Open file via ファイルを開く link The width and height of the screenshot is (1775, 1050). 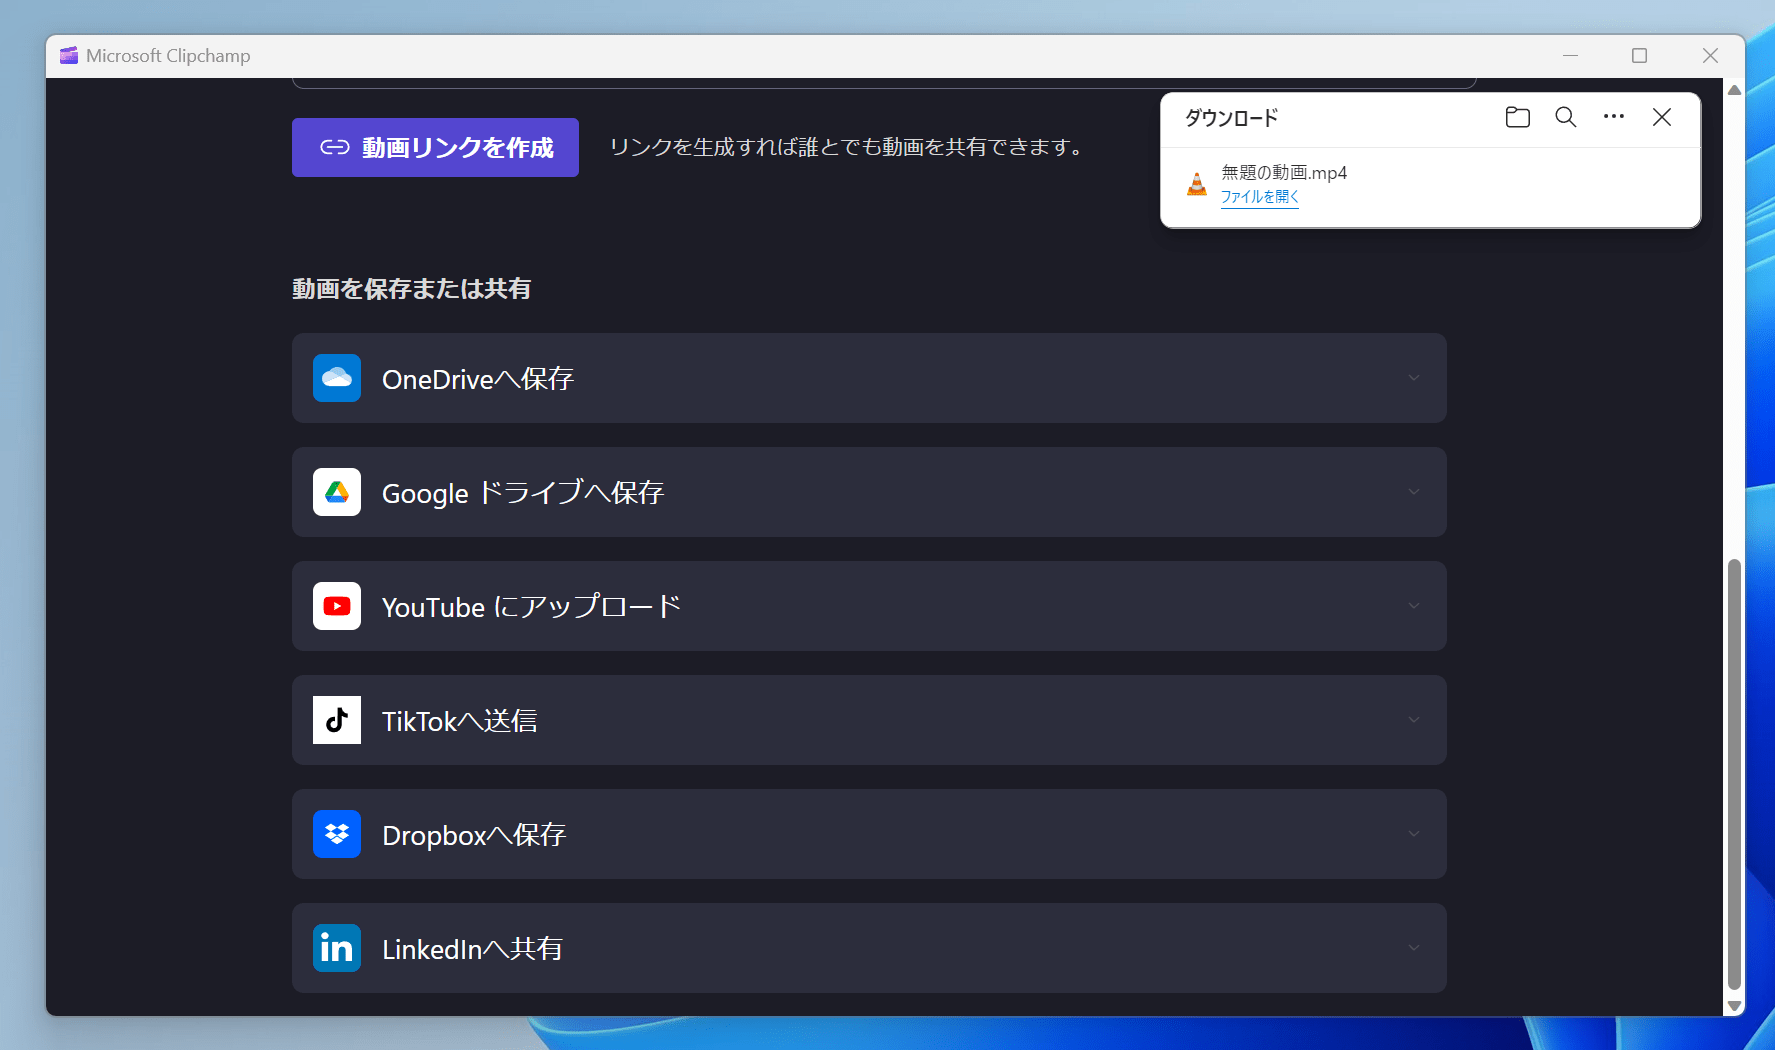1260,197
